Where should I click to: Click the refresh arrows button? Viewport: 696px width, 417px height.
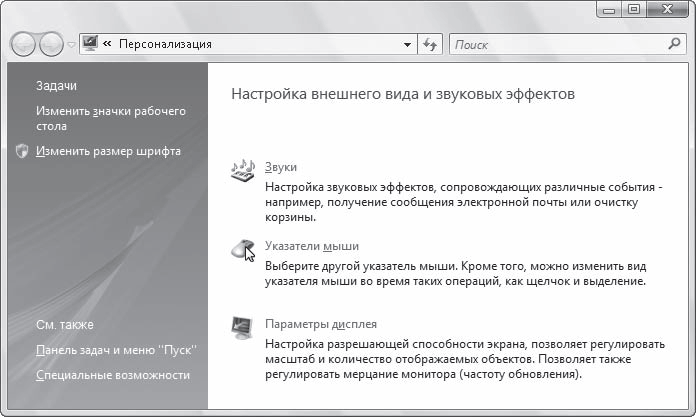point(430,44)
